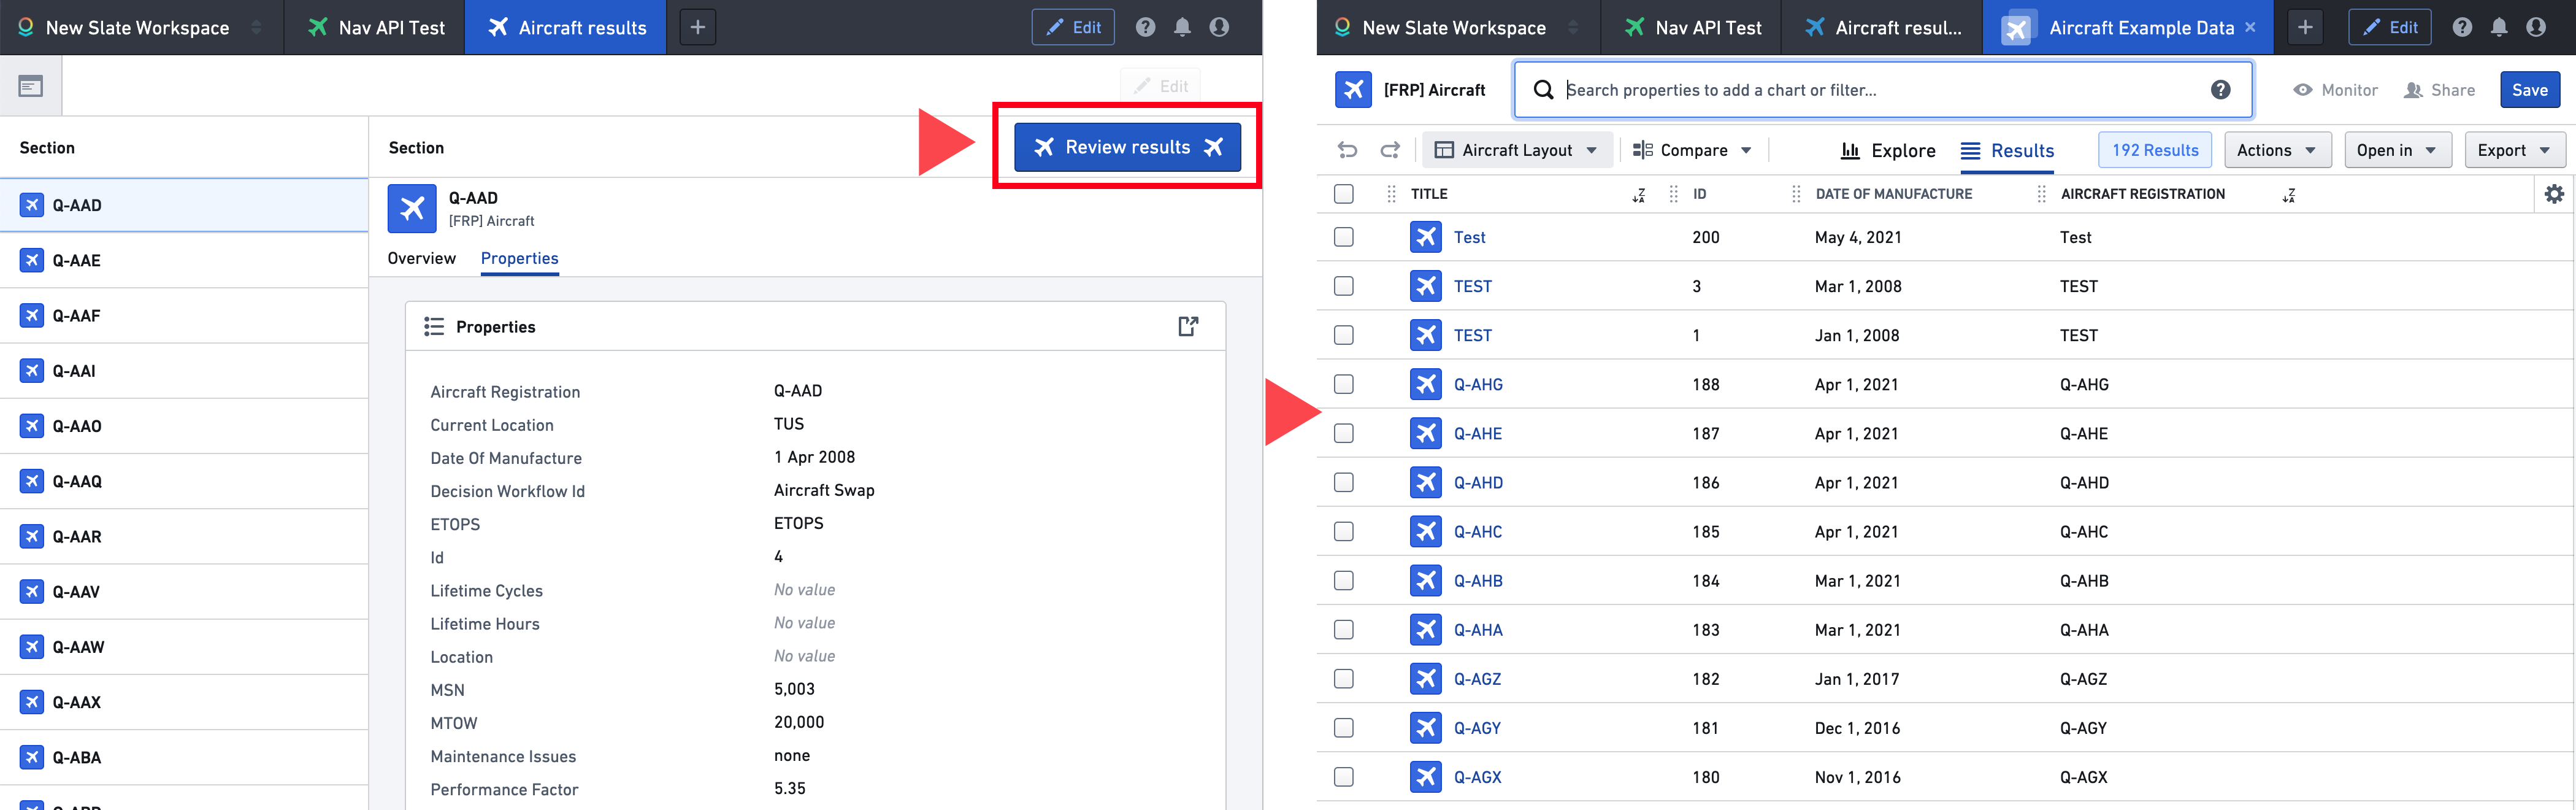Check the box for Q-AHD row
The width and height of the screenshot is (2576, 810).
pos(1343,482)
